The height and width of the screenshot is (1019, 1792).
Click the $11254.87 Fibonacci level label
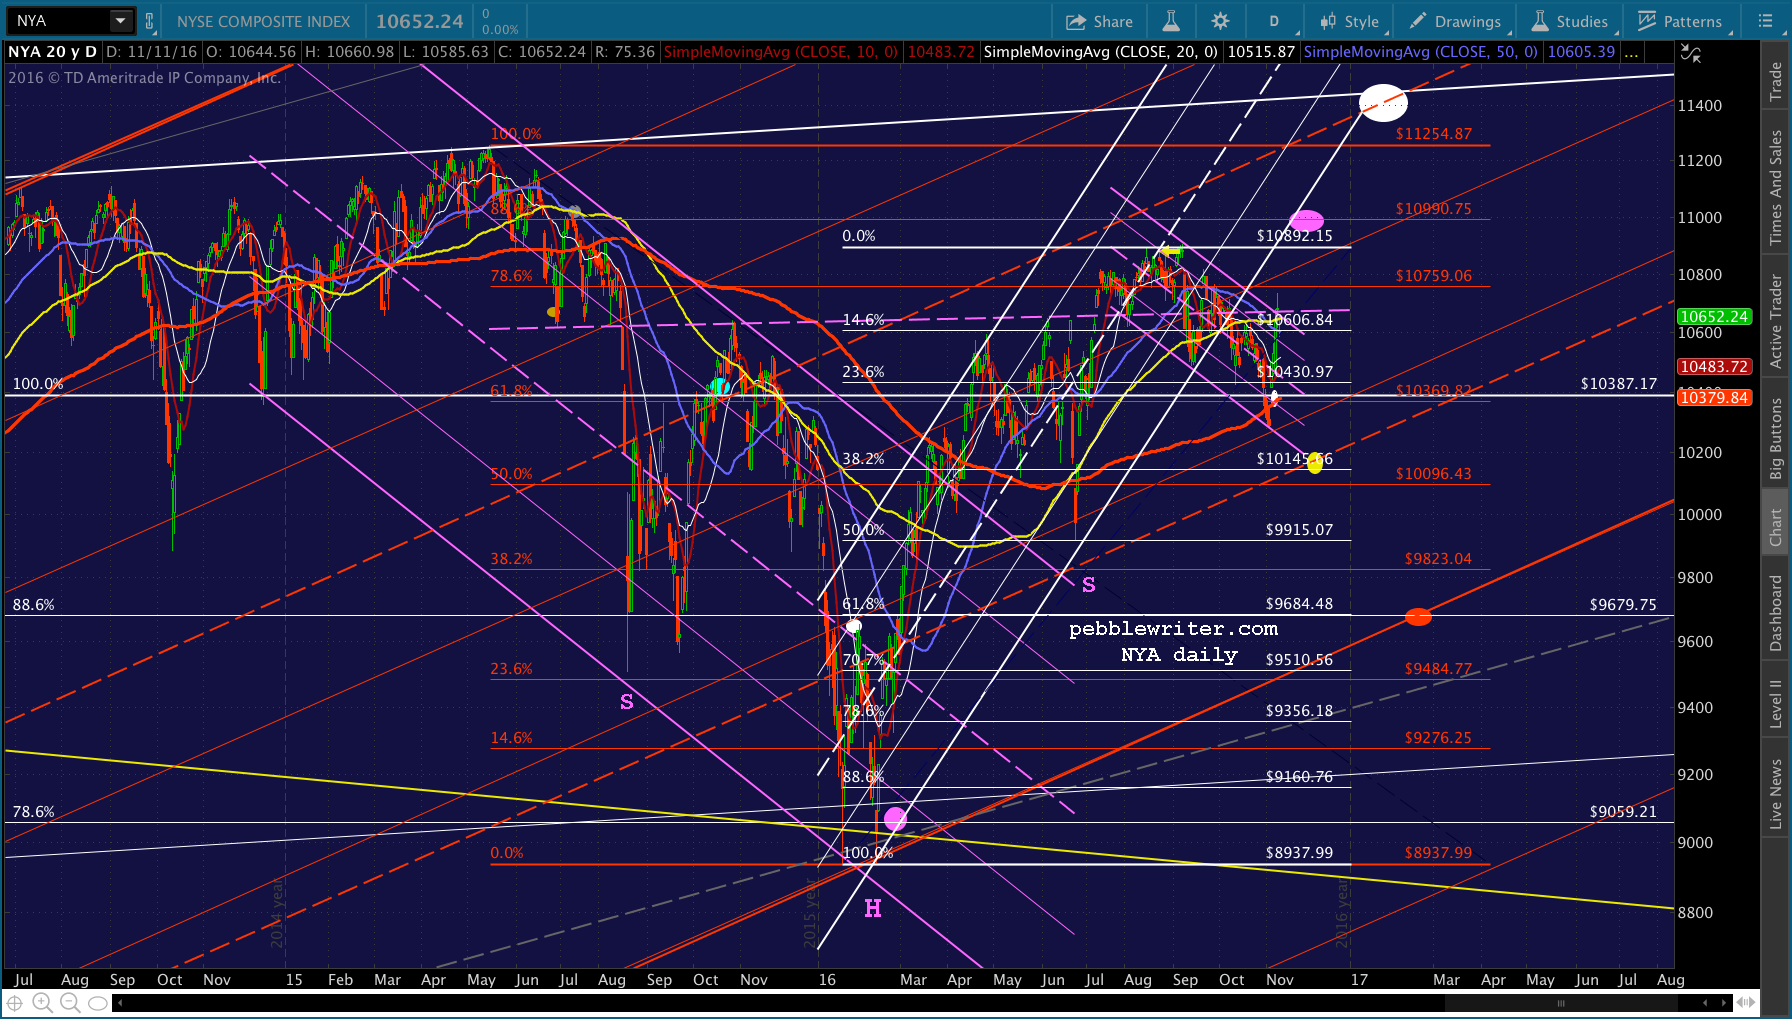tap(1434, 134)
